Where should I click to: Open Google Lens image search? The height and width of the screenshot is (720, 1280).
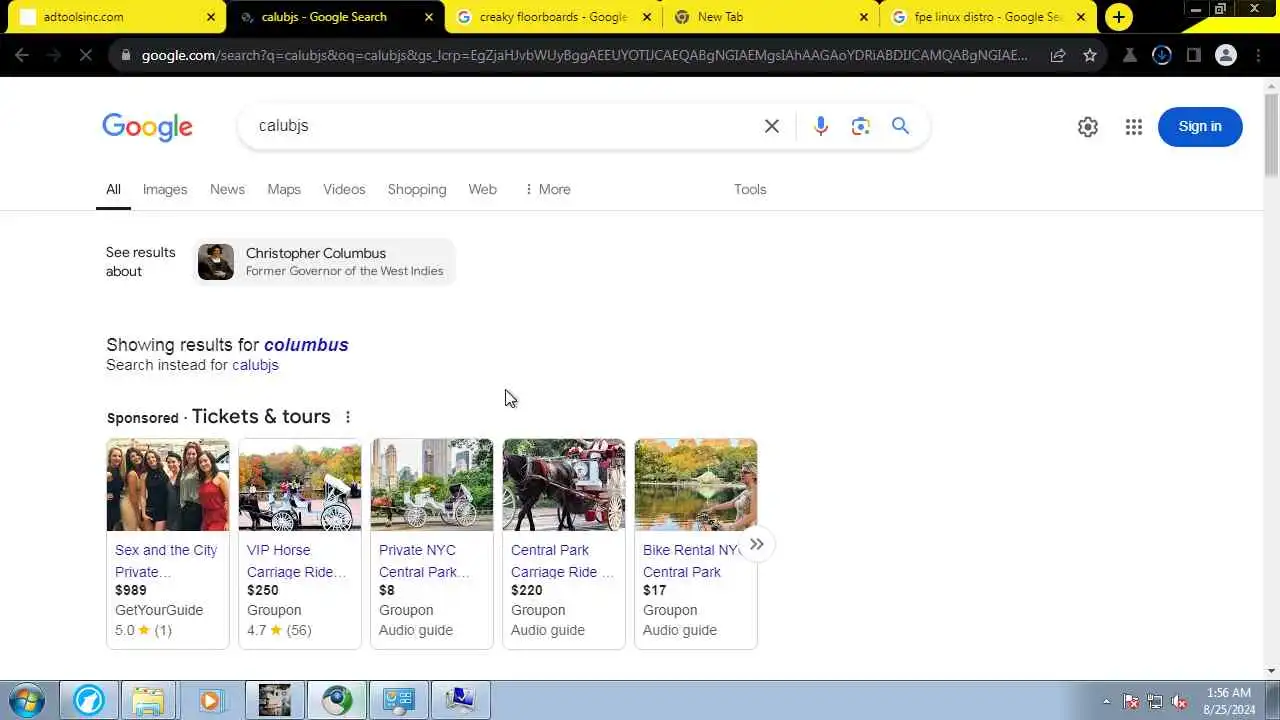click(x=861, y=126)
